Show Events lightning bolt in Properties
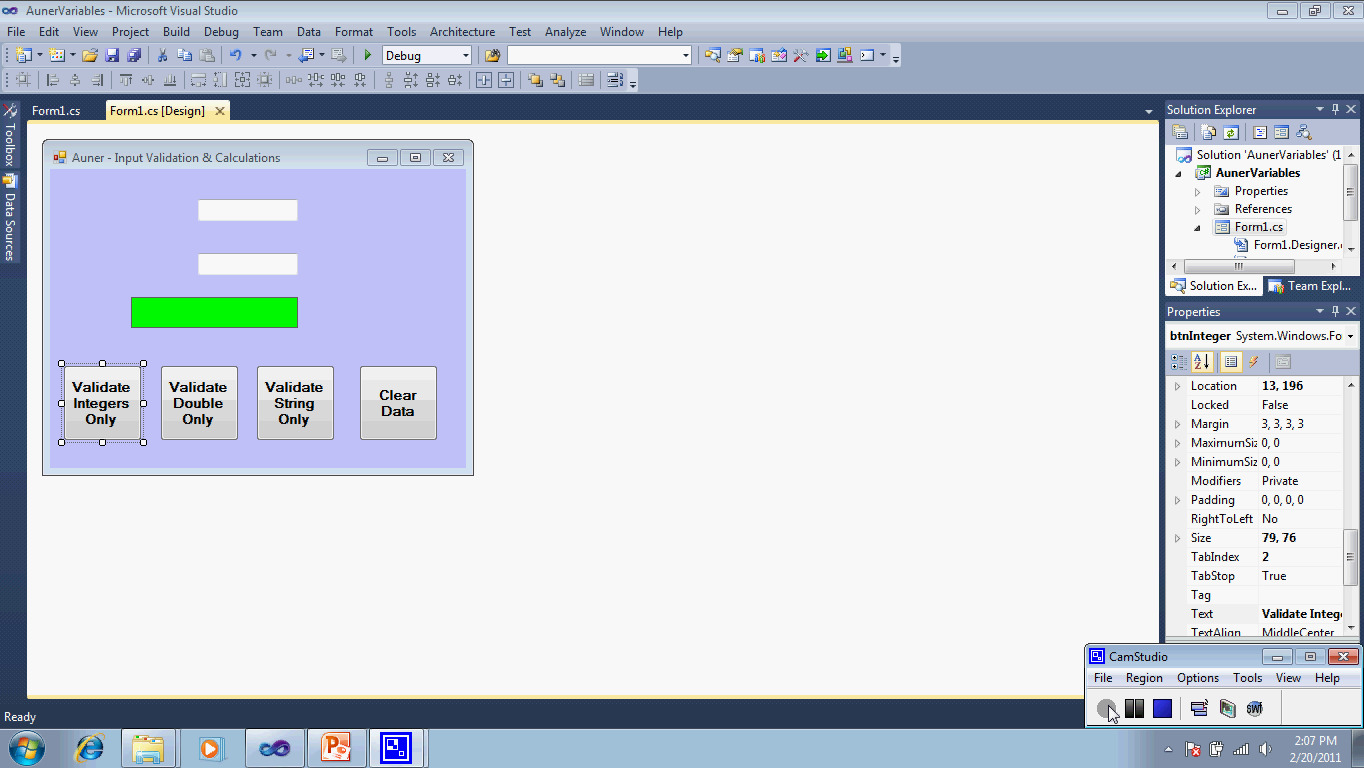Screen dimensions: 1364x768 point(1253,362)
